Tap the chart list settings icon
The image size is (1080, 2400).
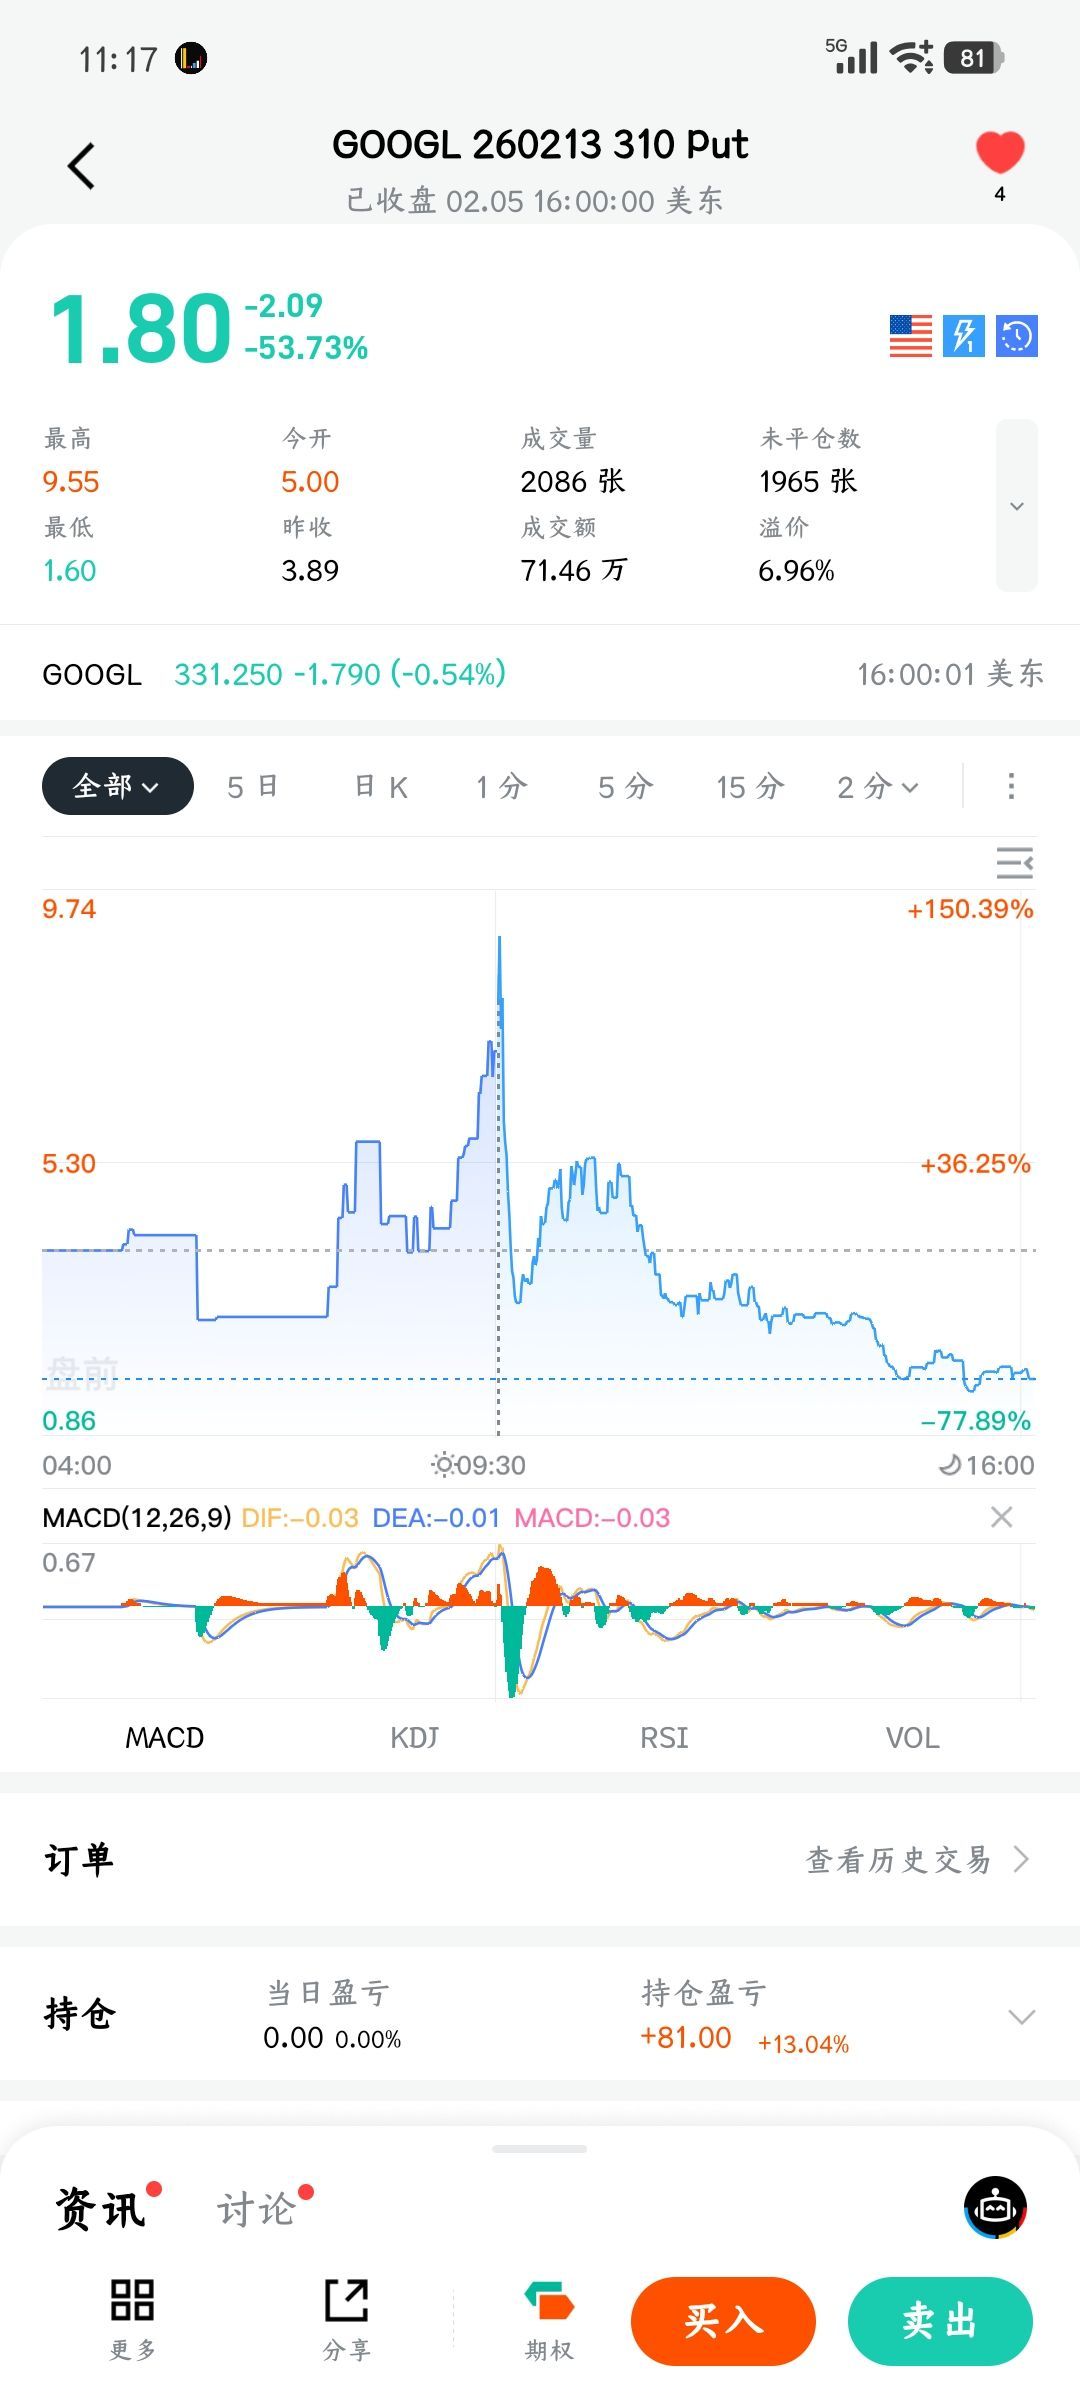click(x=1014, y=863)
